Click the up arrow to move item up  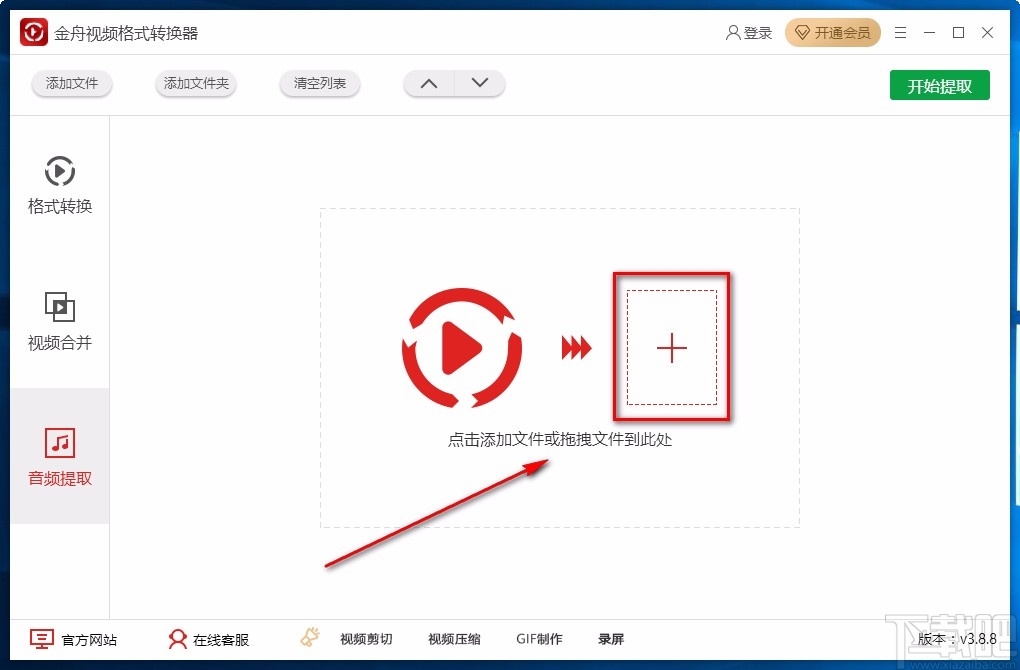(428, 84)
